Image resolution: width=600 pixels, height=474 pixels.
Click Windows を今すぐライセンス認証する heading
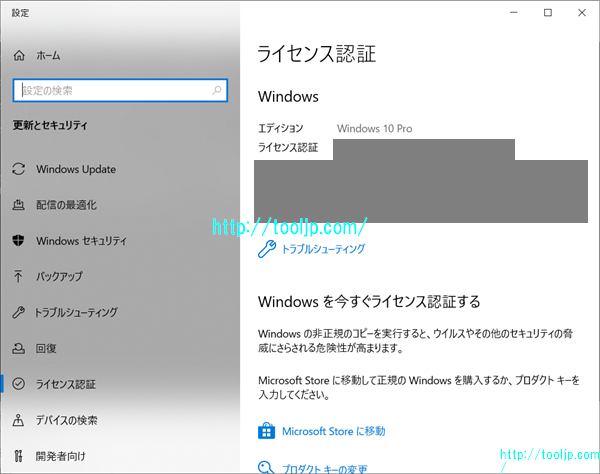pyautogui.click(x=369, y=301)
